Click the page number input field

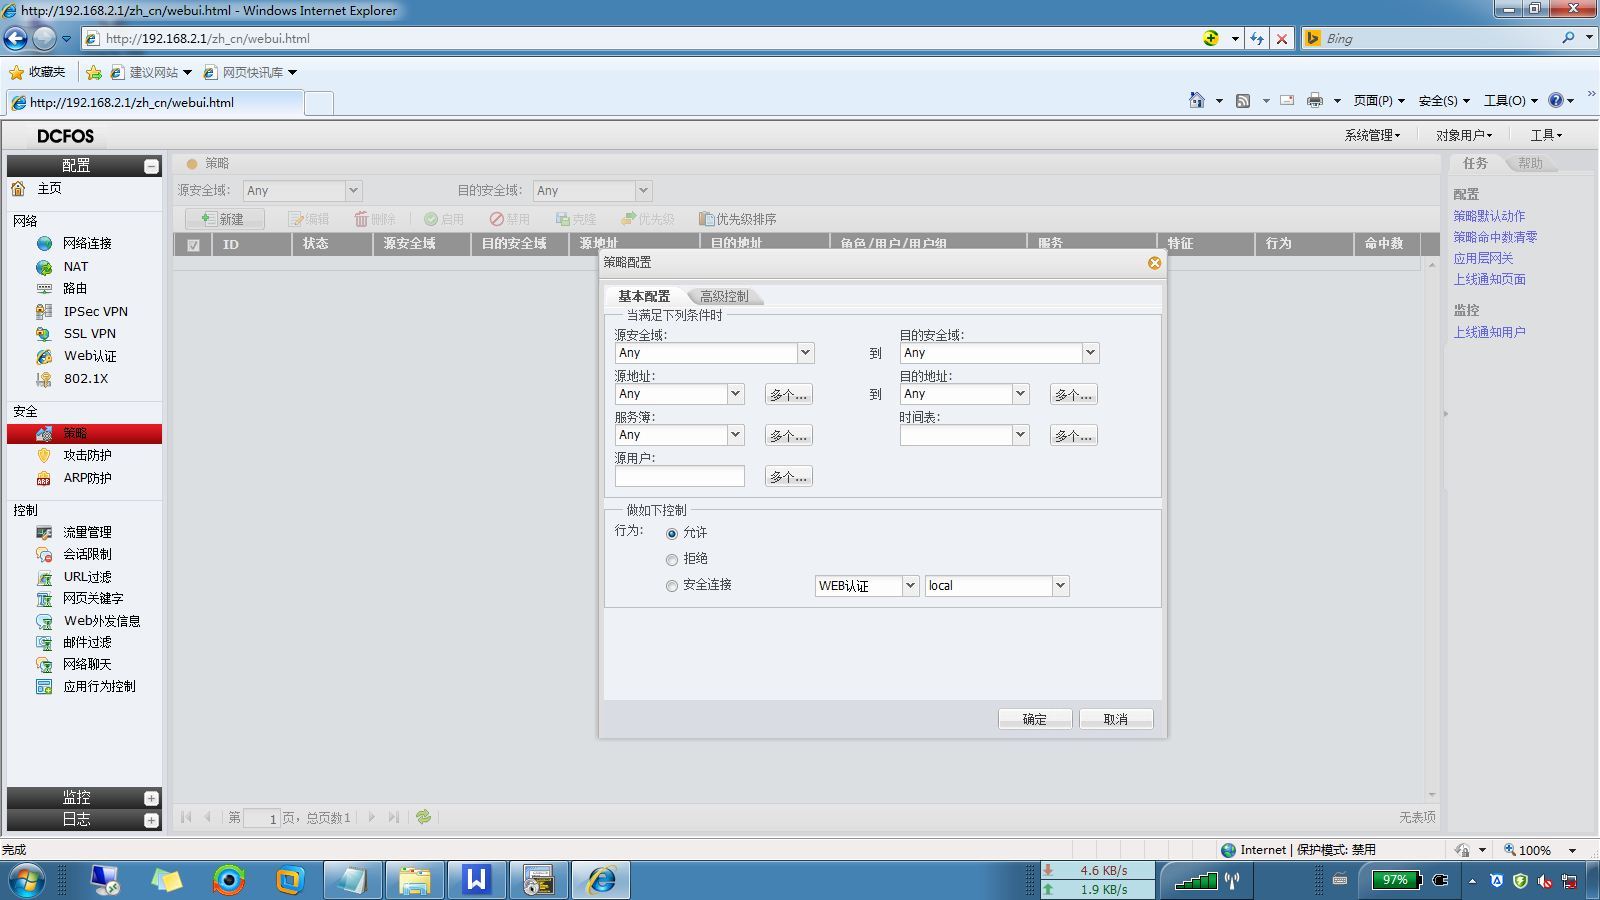[262, 818]
